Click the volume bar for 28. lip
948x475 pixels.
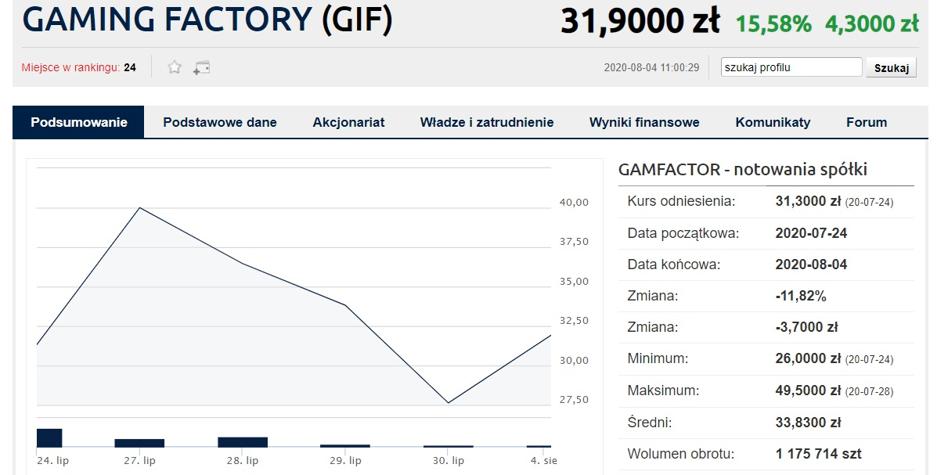242,442
